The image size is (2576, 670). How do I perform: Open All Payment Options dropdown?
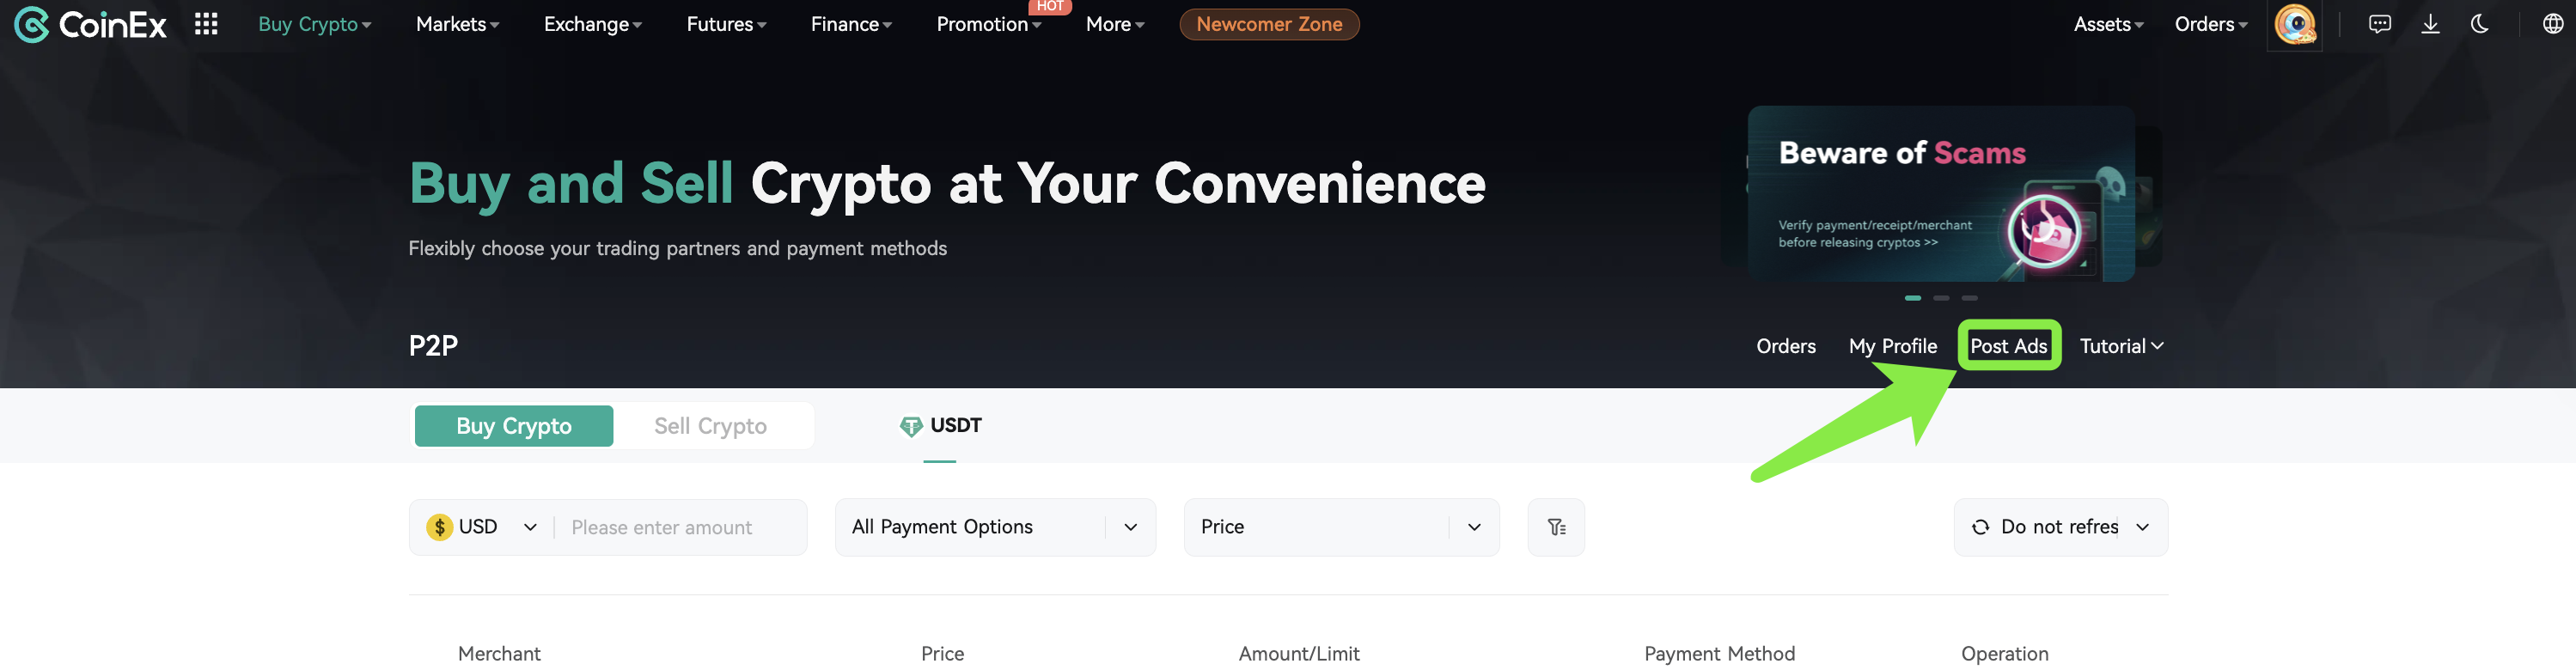995,527
